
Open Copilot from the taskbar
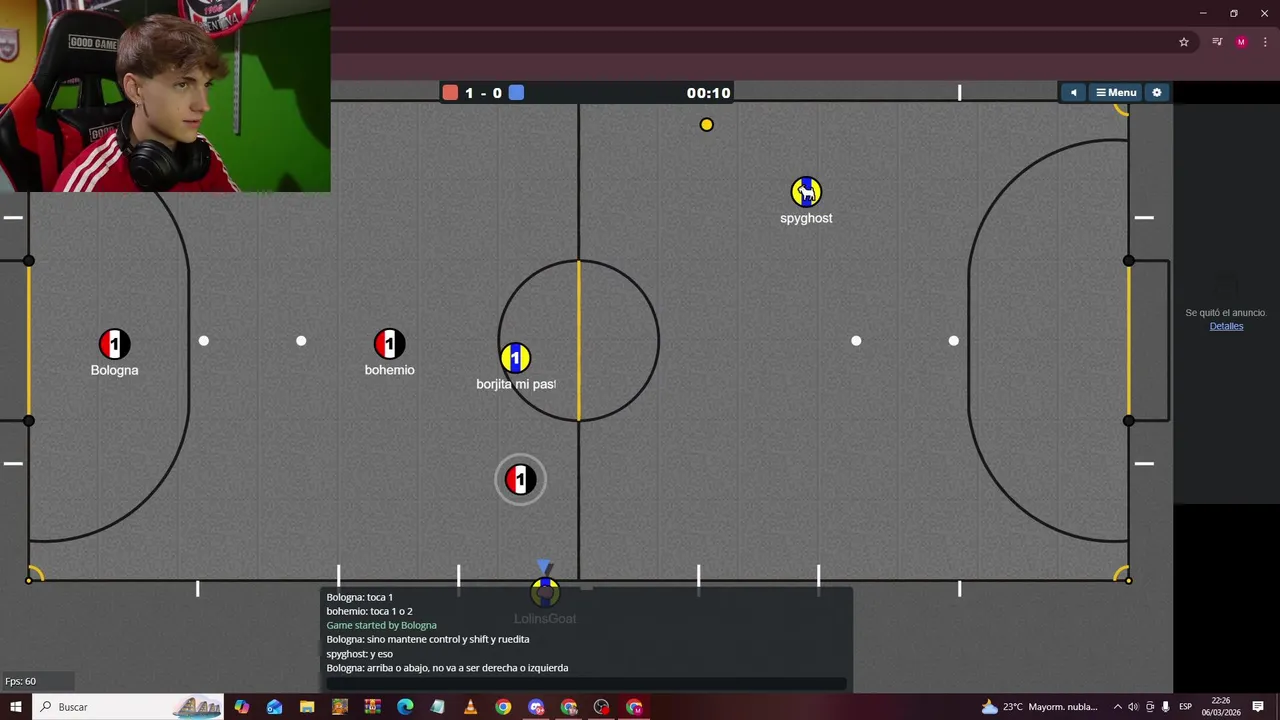[242, 707]
